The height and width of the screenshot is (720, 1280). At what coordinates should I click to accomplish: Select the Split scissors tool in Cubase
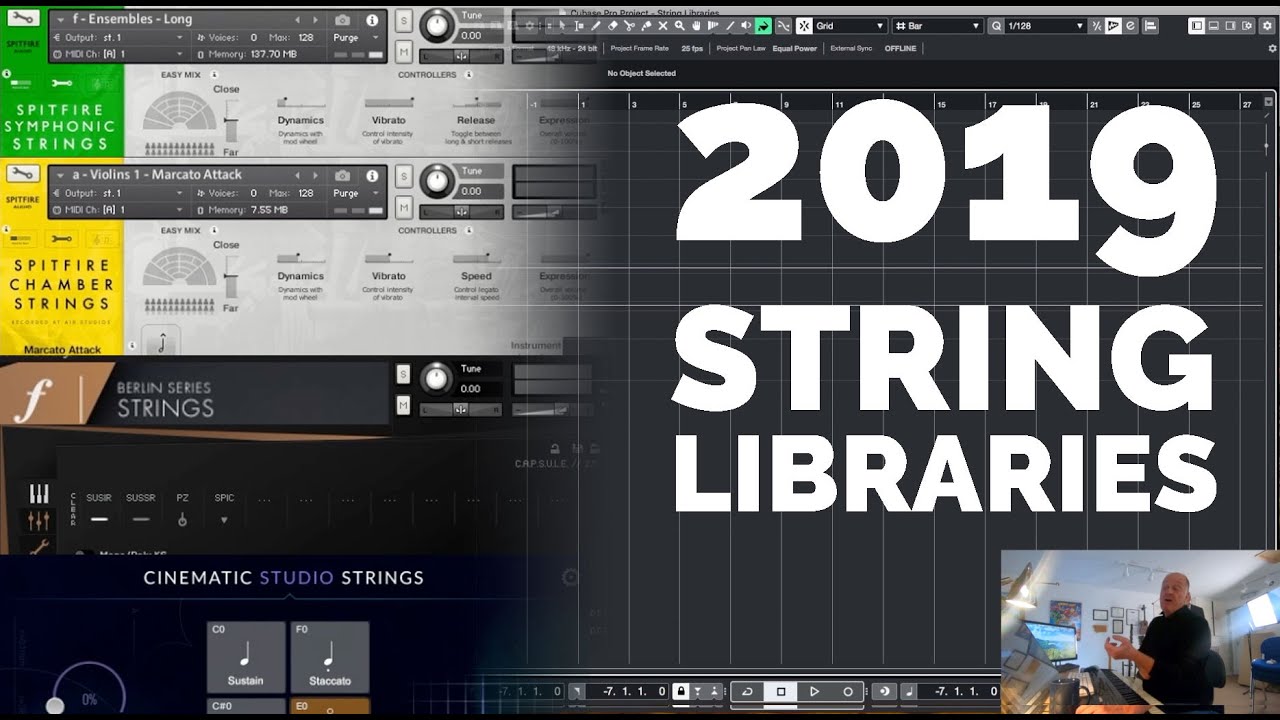click(x=628, y=26)
